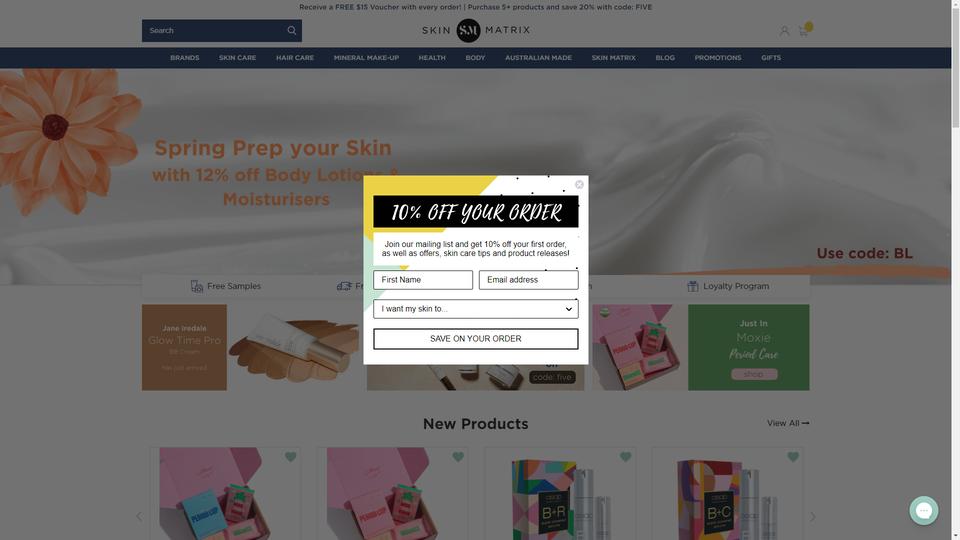Favorite the first new product heart

click(290, 457)
